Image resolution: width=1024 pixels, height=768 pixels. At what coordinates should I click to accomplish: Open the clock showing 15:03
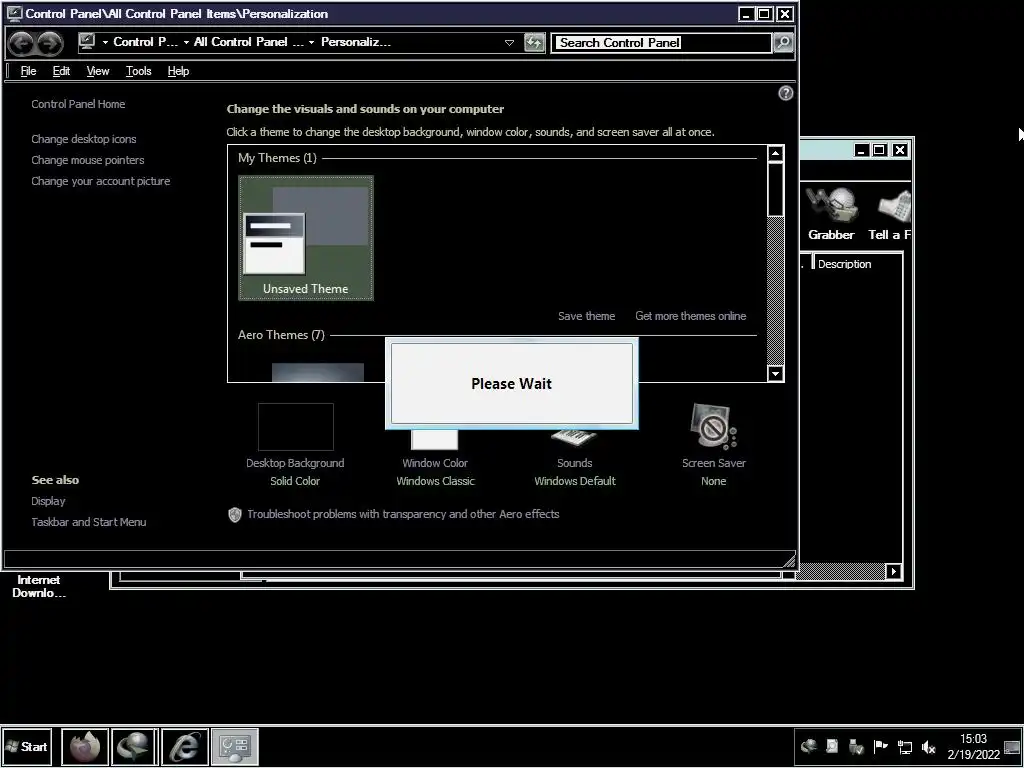tap(973, 746)
